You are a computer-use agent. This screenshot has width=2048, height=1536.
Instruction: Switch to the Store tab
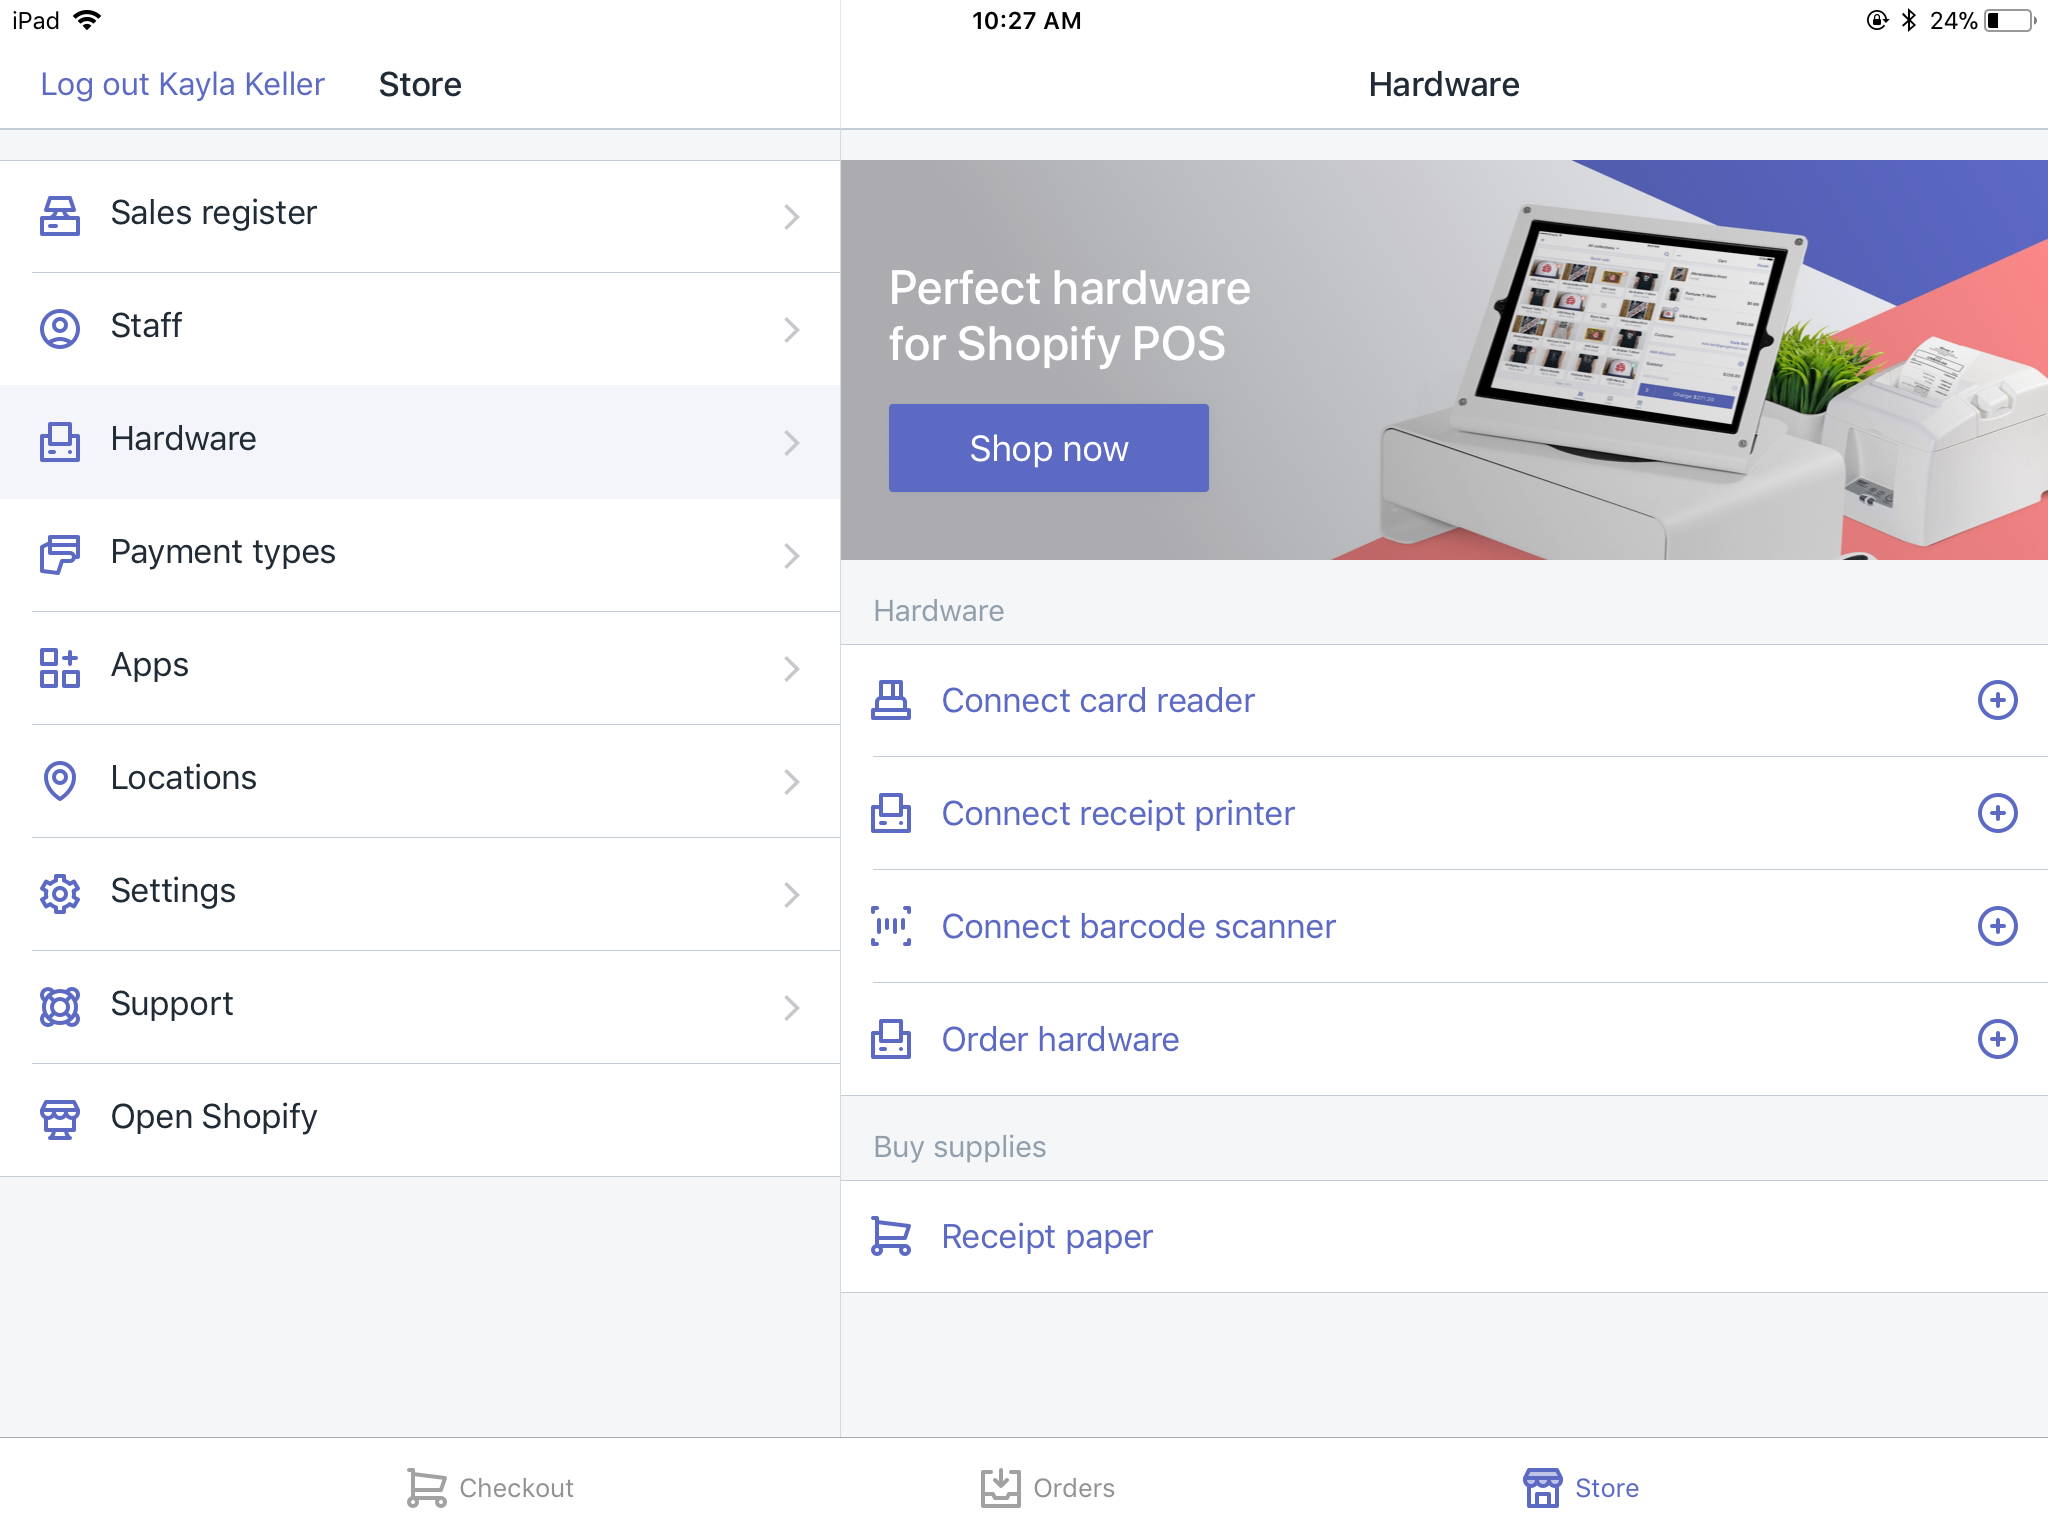(1580, 1488)
